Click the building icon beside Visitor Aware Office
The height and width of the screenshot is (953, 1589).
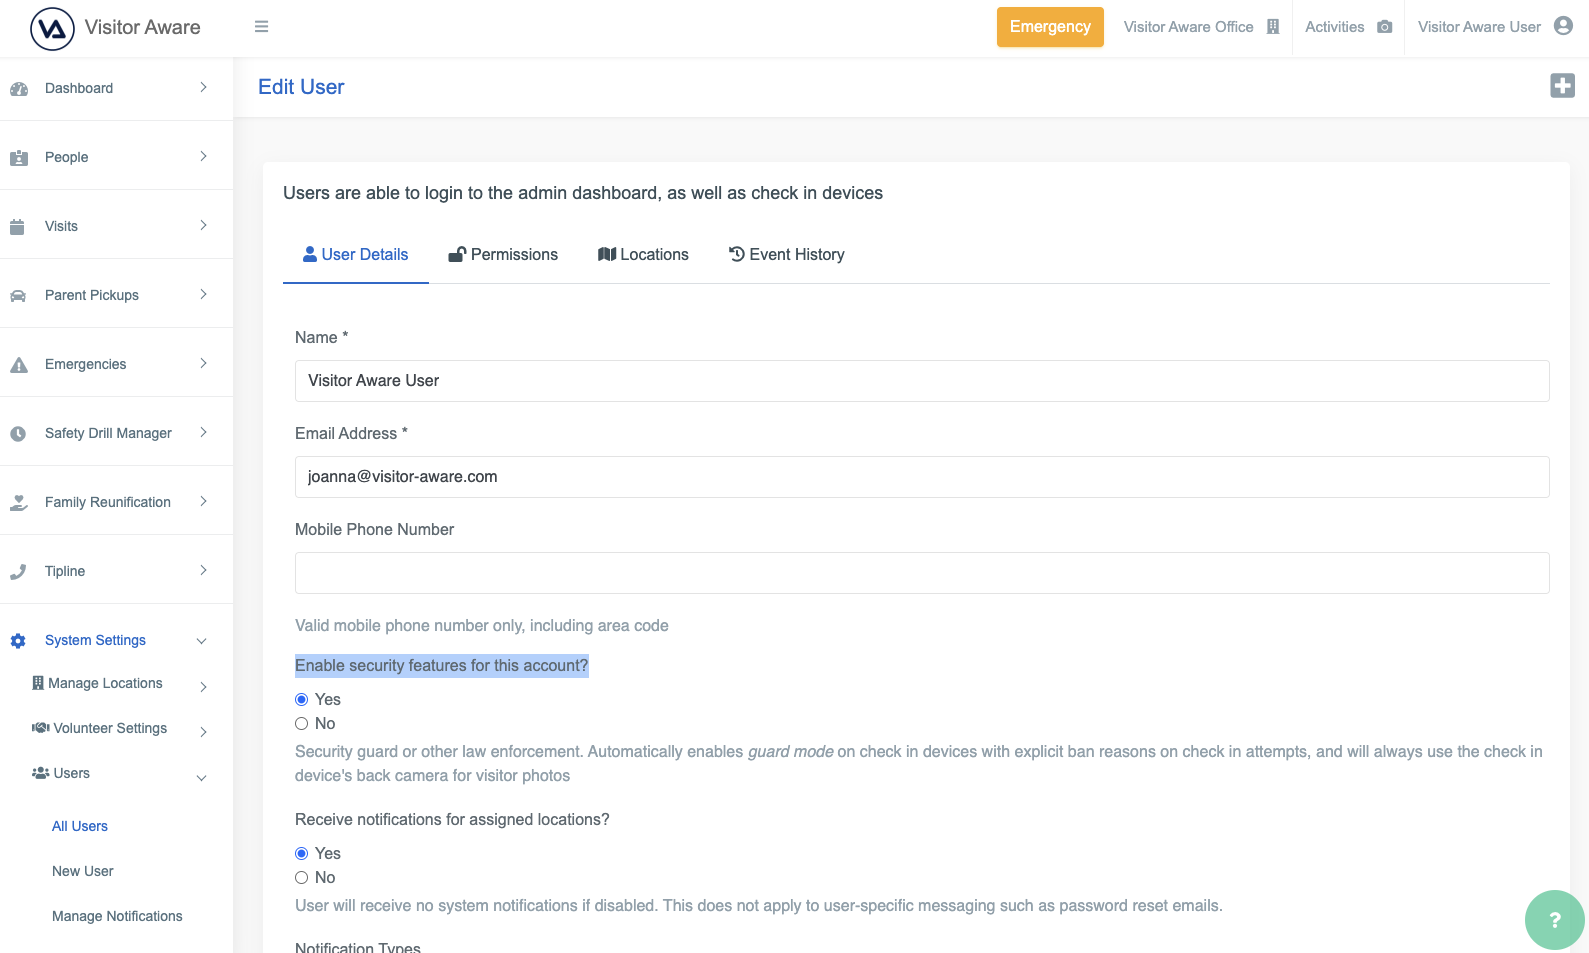[x=1273, y=27]
